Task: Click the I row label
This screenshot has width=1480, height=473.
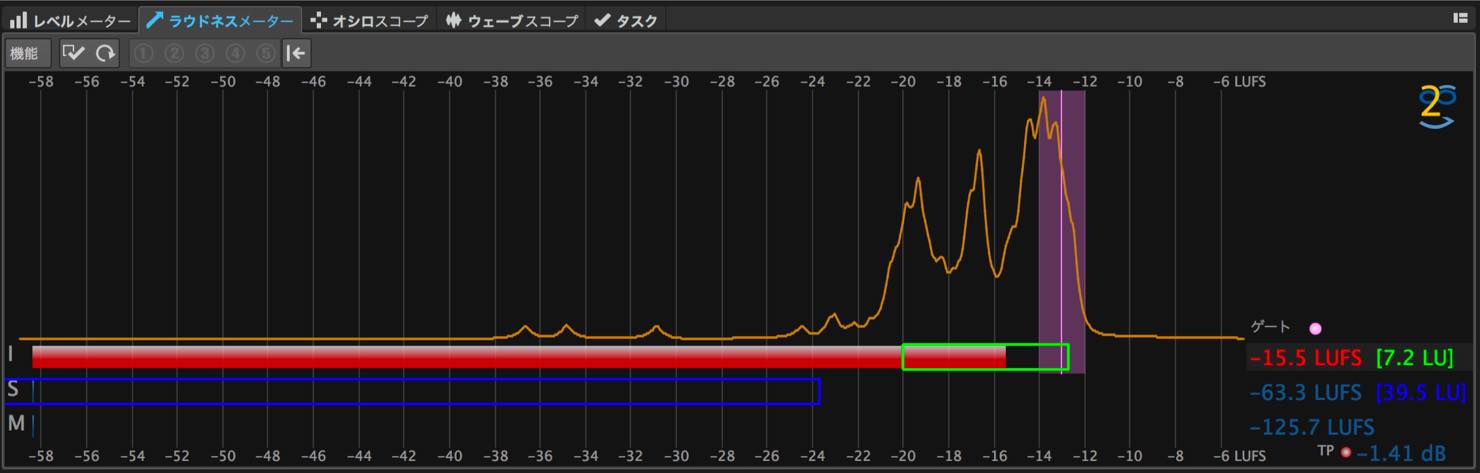Action: coord(11,355)
